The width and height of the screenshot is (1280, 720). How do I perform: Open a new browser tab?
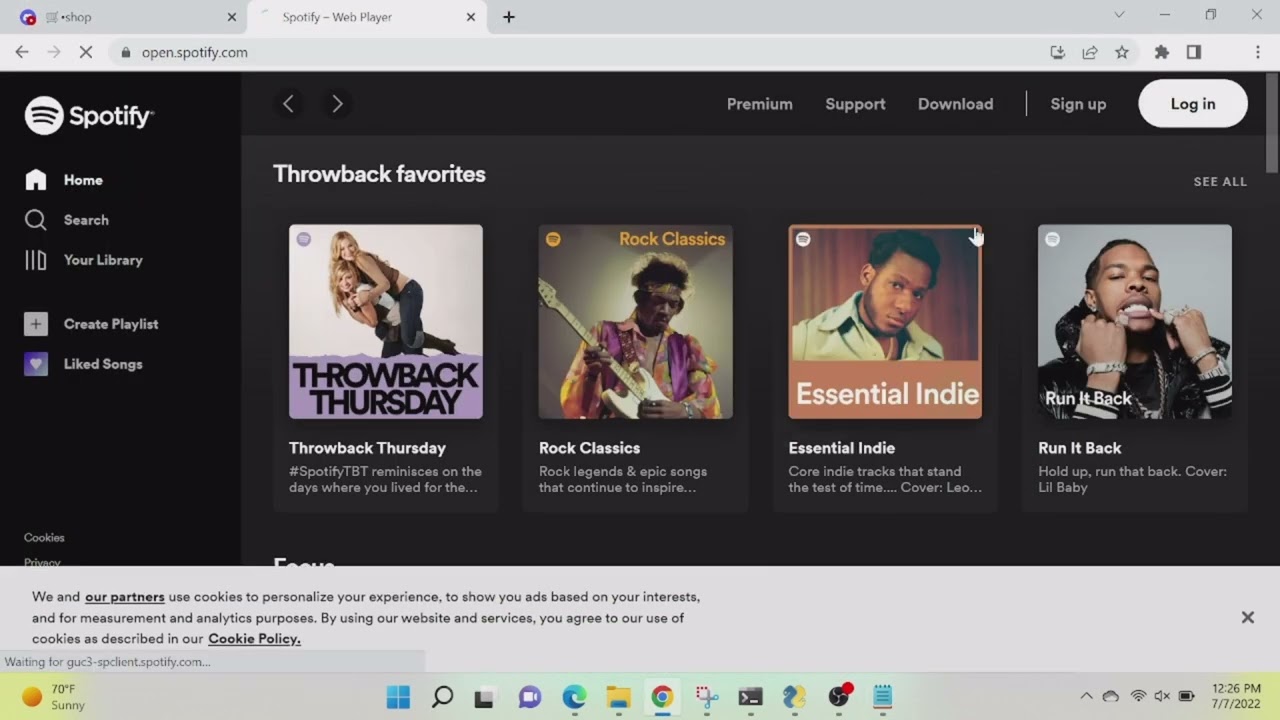509,17
